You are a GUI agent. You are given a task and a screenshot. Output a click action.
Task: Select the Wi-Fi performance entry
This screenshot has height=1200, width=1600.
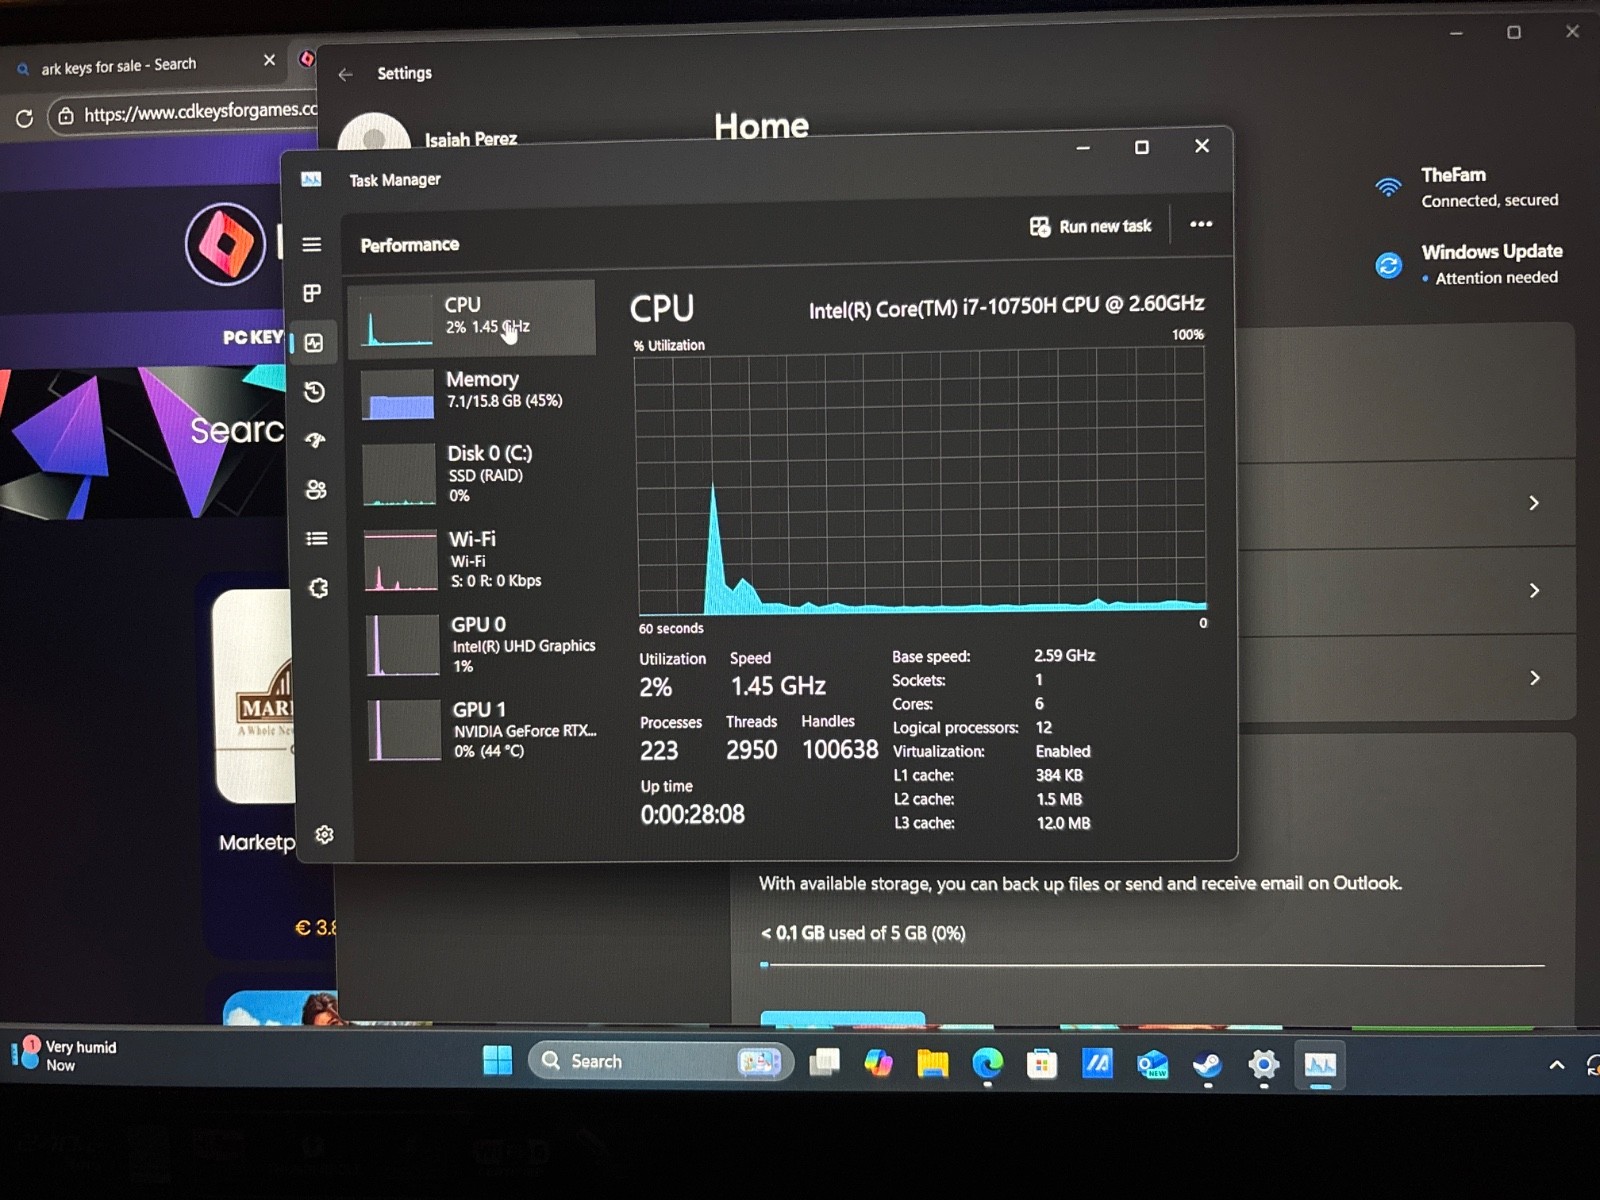point(477,560)
